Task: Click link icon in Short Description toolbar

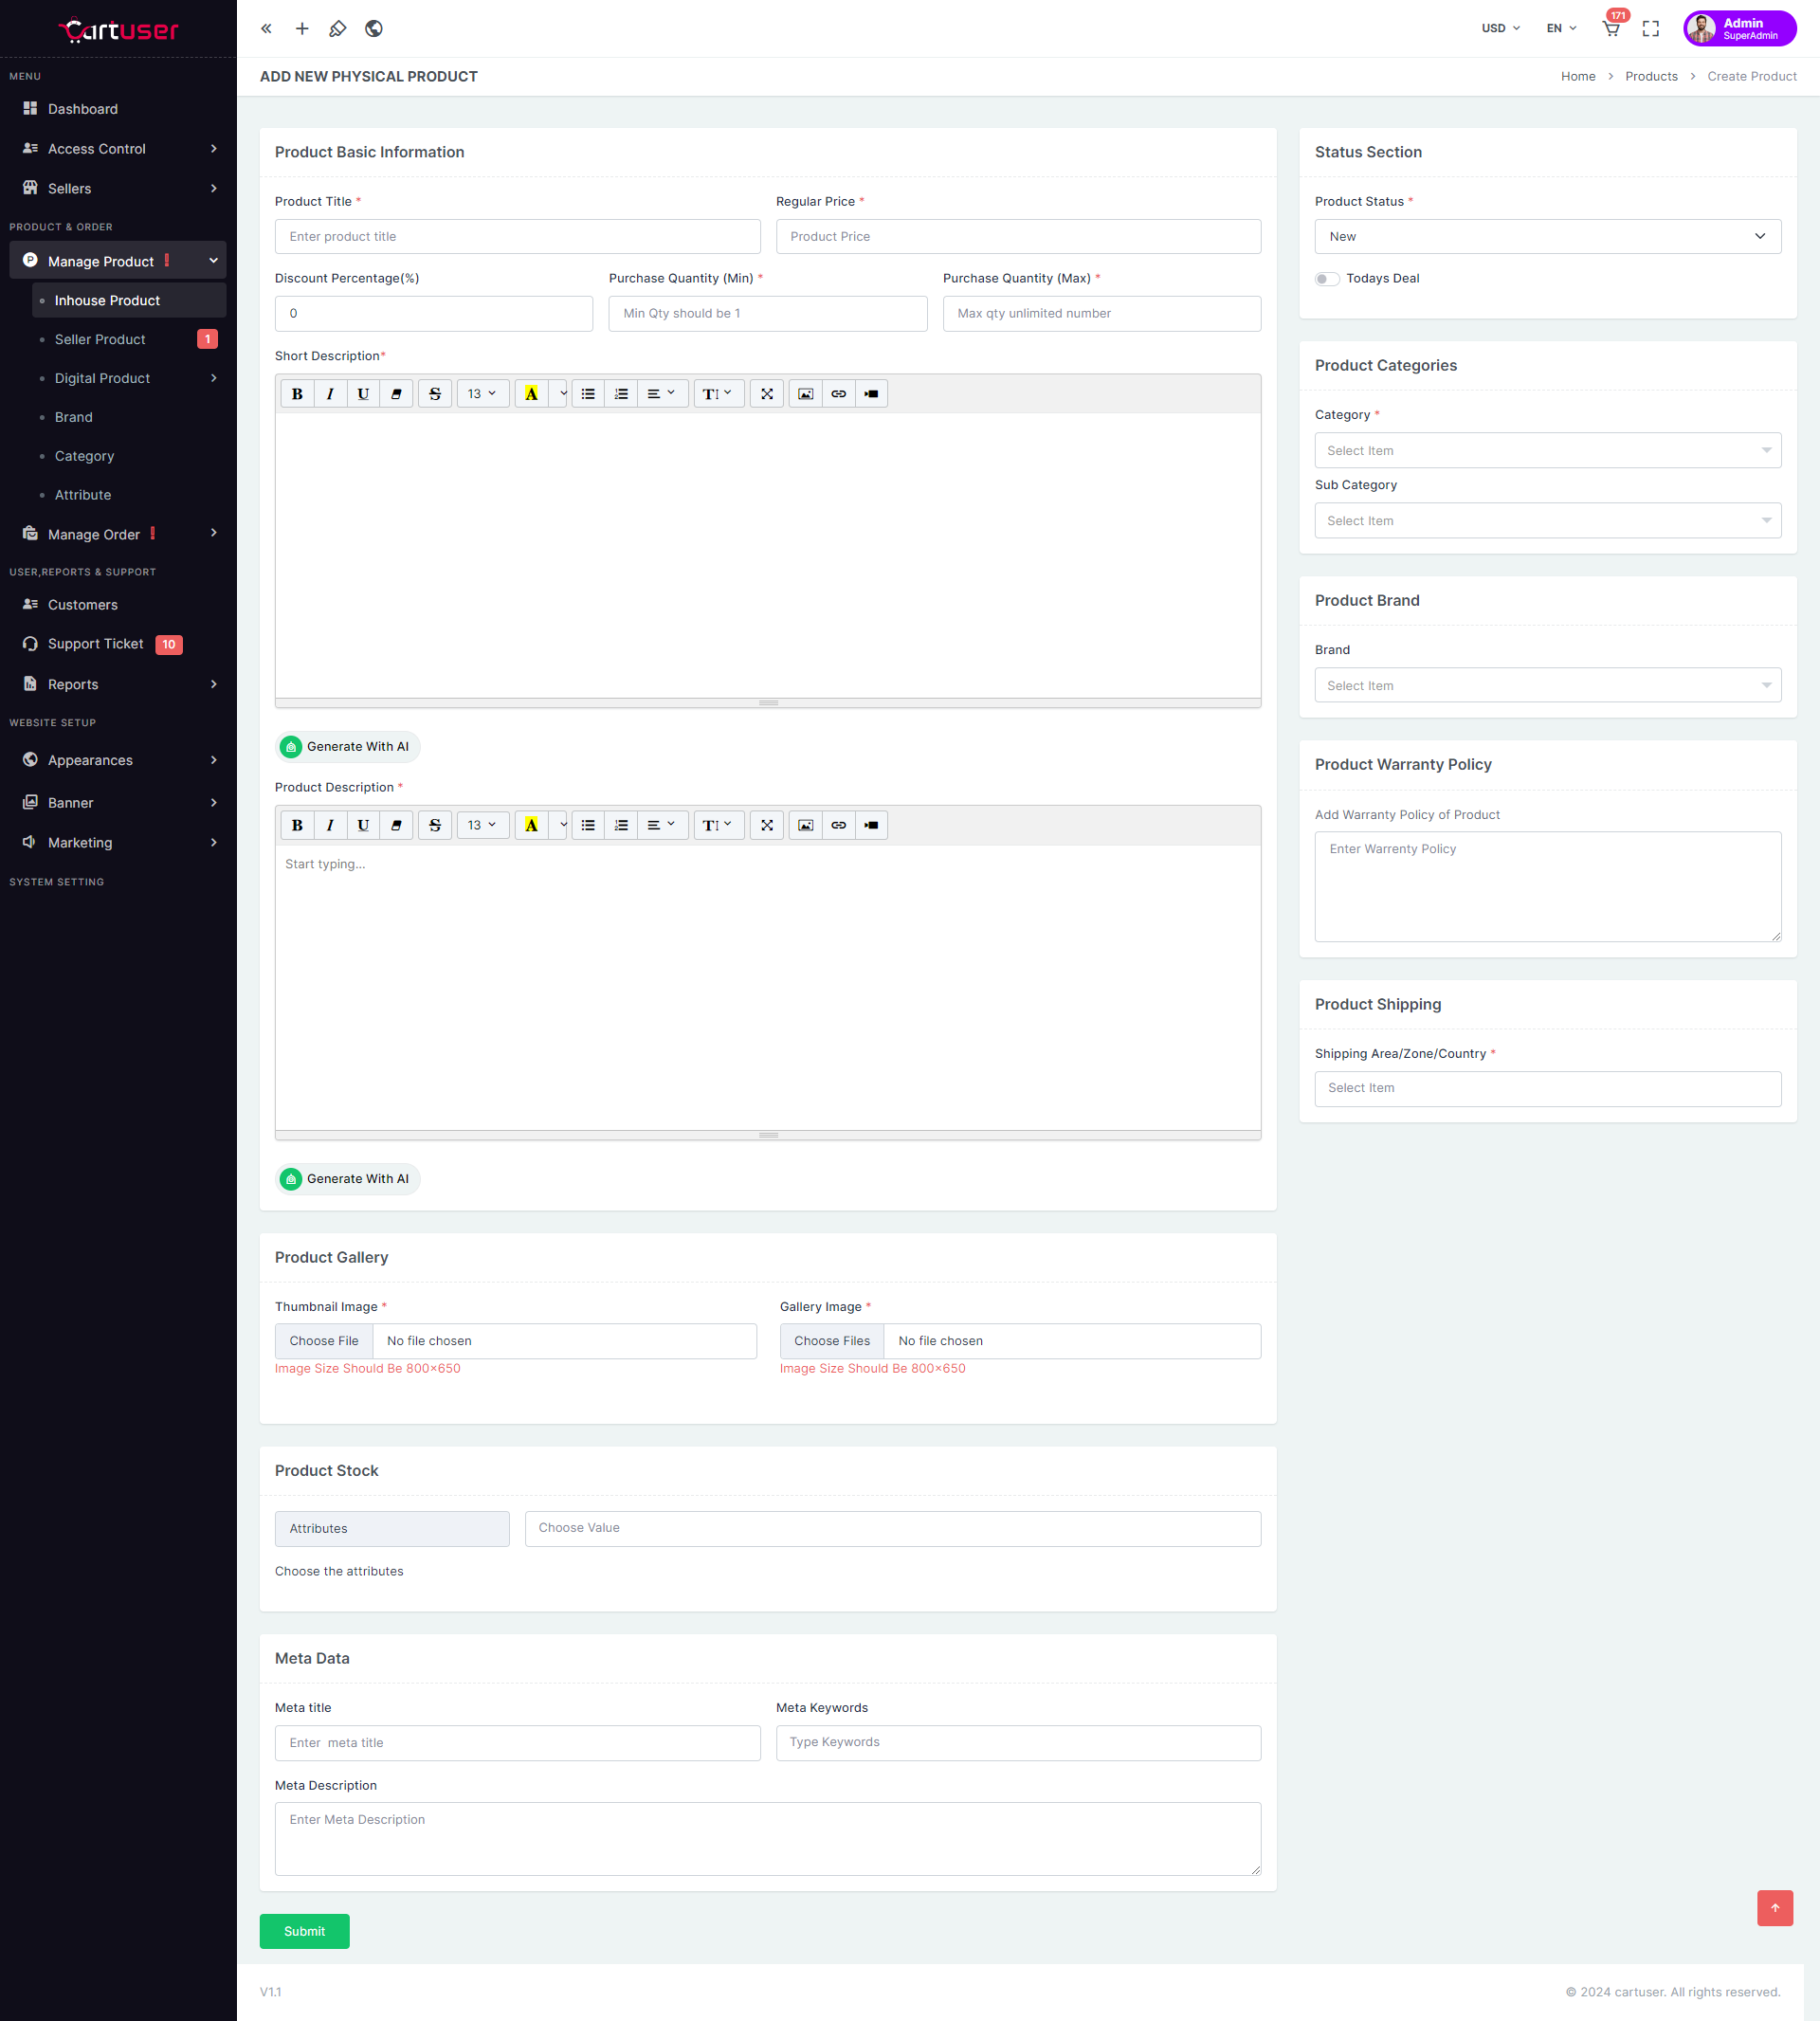Action: tap(838, 394)
